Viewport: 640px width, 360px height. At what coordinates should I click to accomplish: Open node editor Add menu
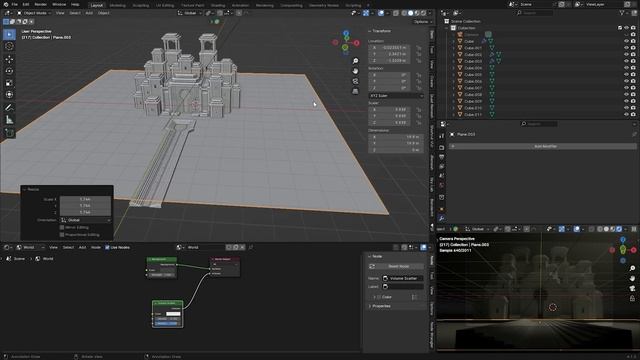click(x=82, y=247)
